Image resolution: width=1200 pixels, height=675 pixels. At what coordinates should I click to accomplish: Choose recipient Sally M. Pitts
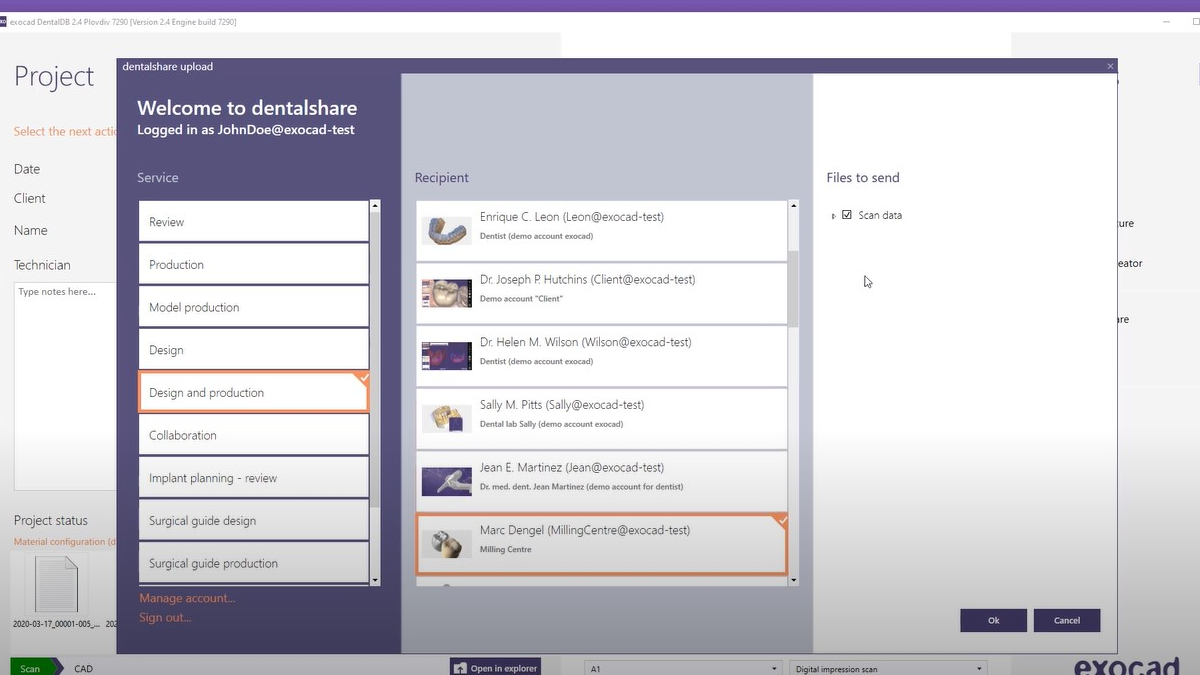[x=602, y=417]
